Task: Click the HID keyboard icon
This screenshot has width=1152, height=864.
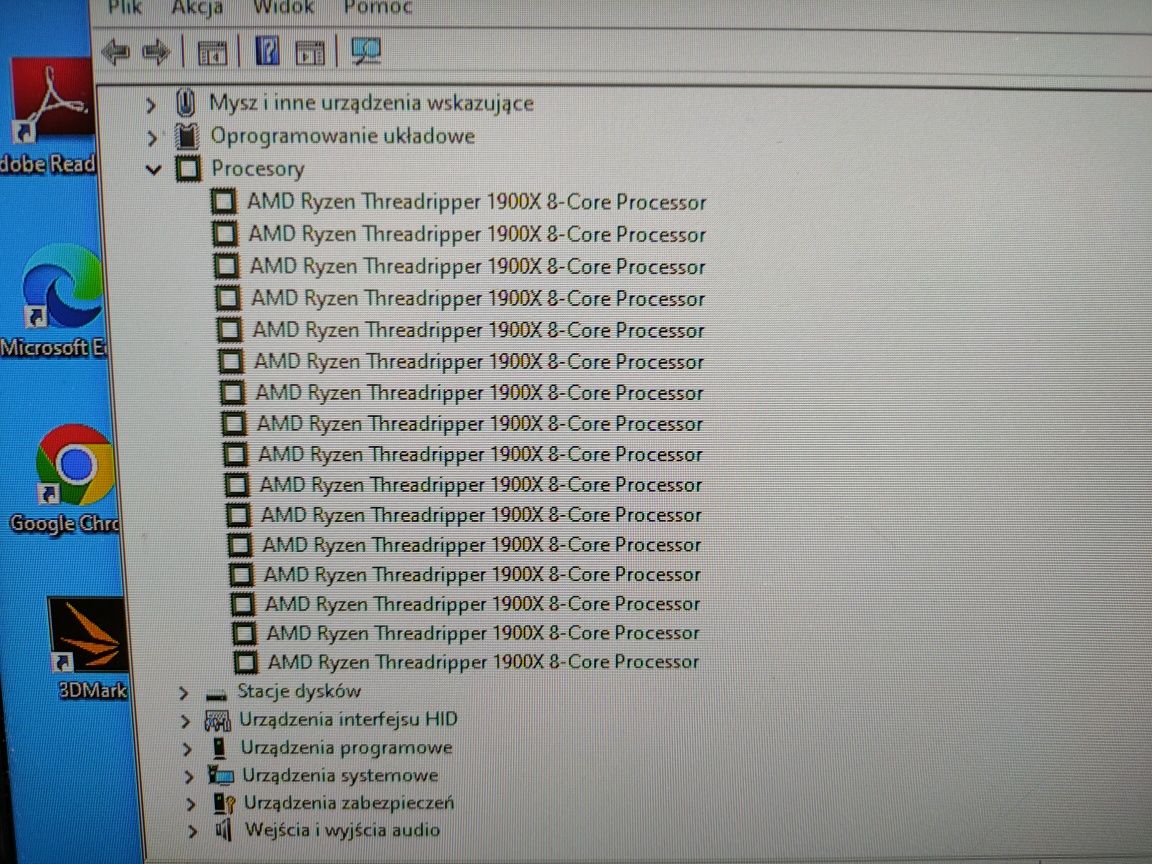Action: [x=217, y=721]
